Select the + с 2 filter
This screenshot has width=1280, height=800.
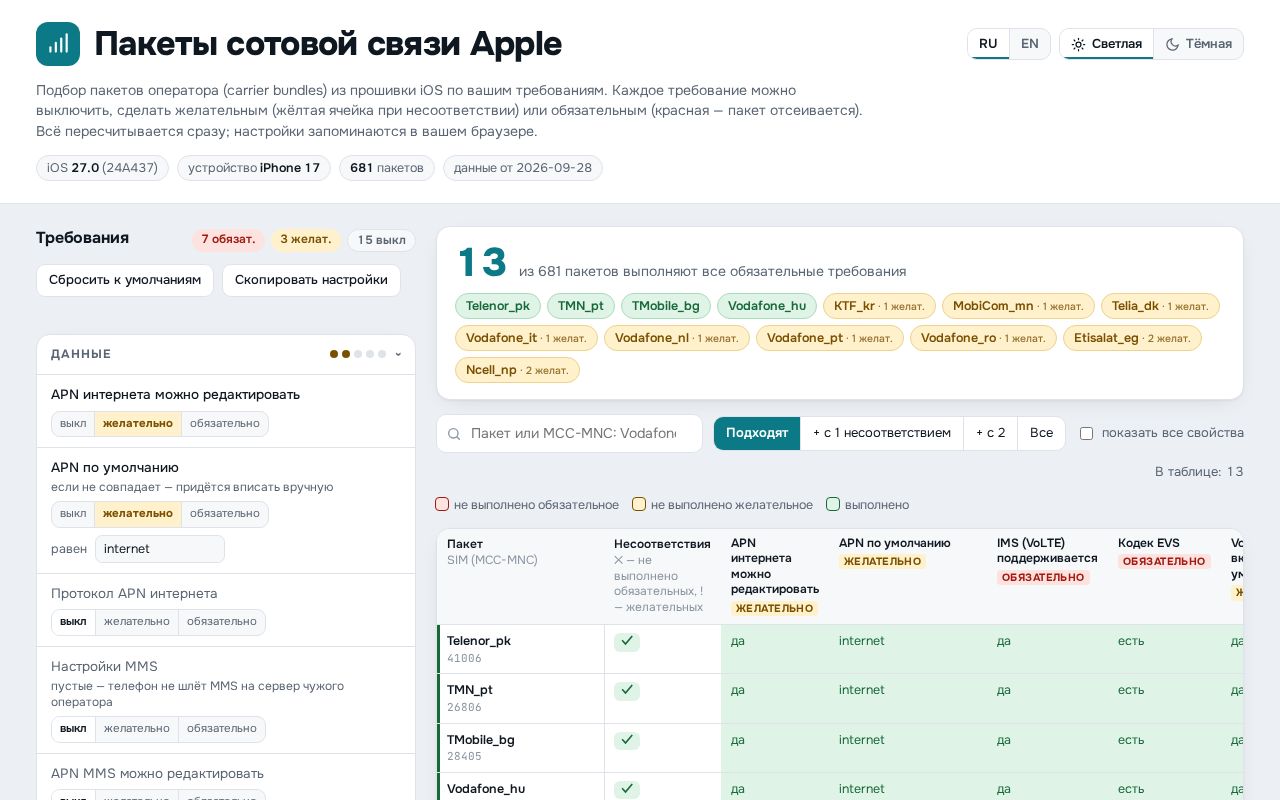pyautogui.click(x=991, y=433)
